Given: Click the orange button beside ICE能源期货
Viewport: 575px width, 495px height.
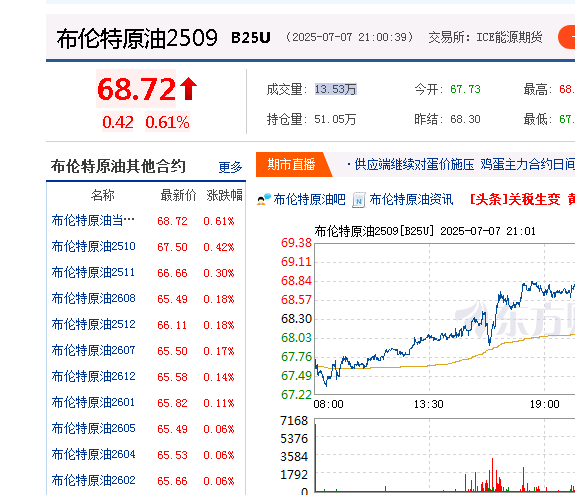Looking at the screenshot, I should click(567, 37).
